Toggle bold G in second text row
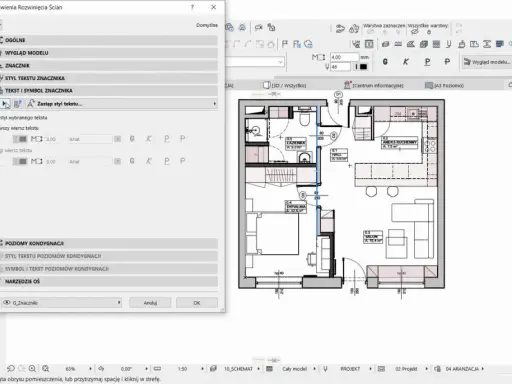Screen dimensions: 512x384 [x=132, y=161]
